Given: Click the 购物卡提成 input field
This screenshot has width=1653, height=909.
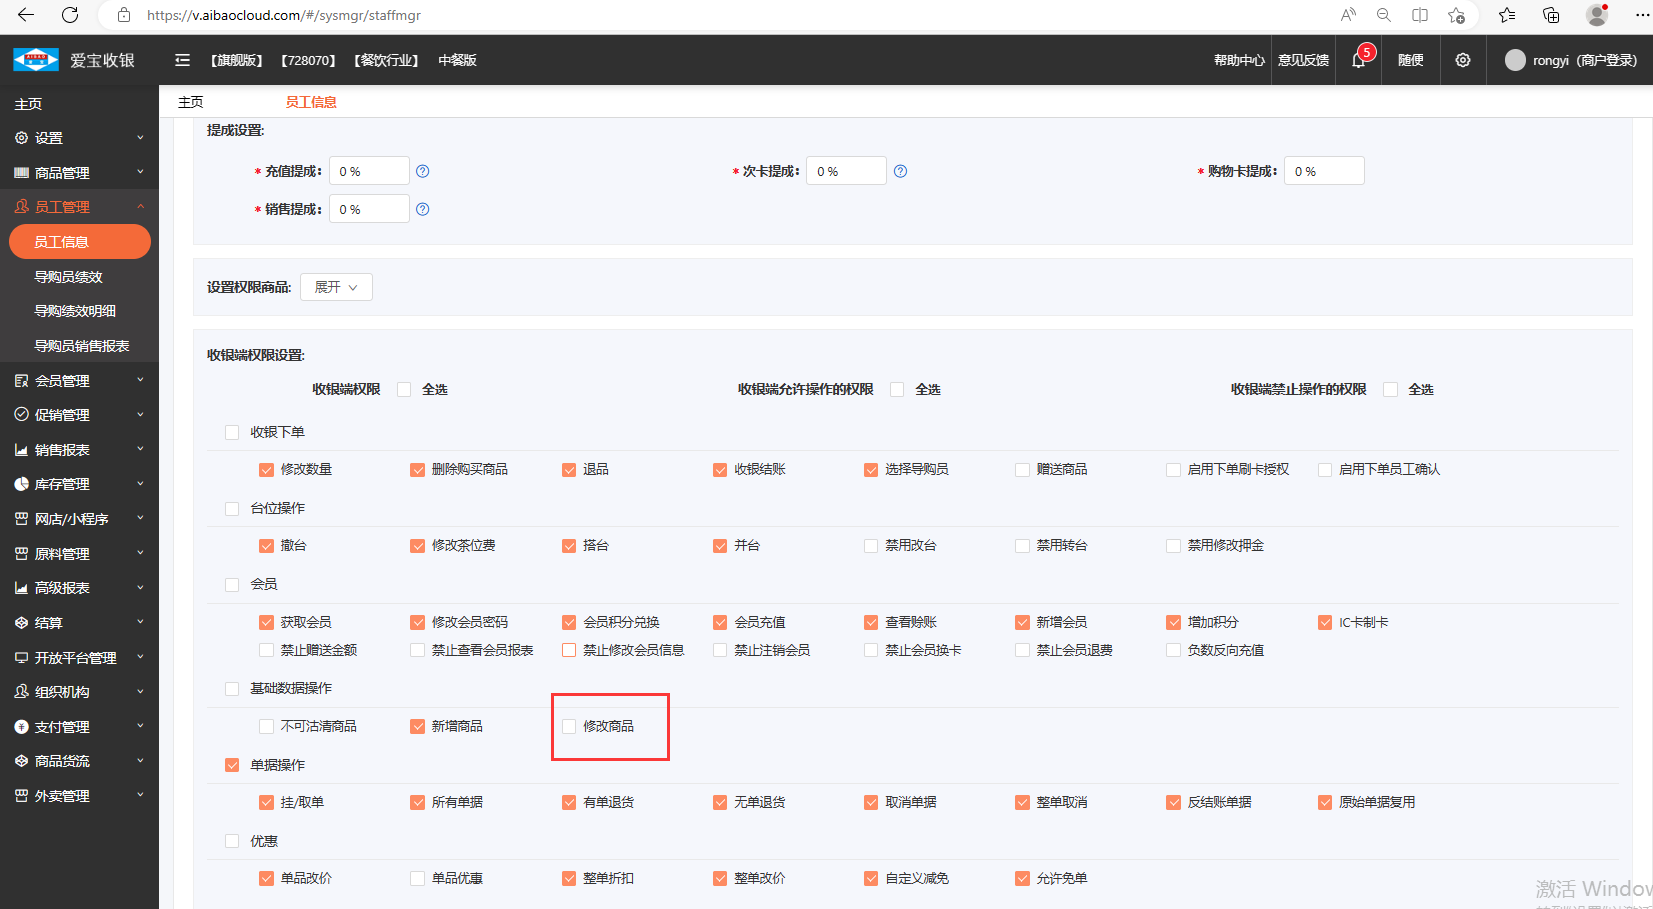Looking at the screenshot, I should coord(1324,172).
